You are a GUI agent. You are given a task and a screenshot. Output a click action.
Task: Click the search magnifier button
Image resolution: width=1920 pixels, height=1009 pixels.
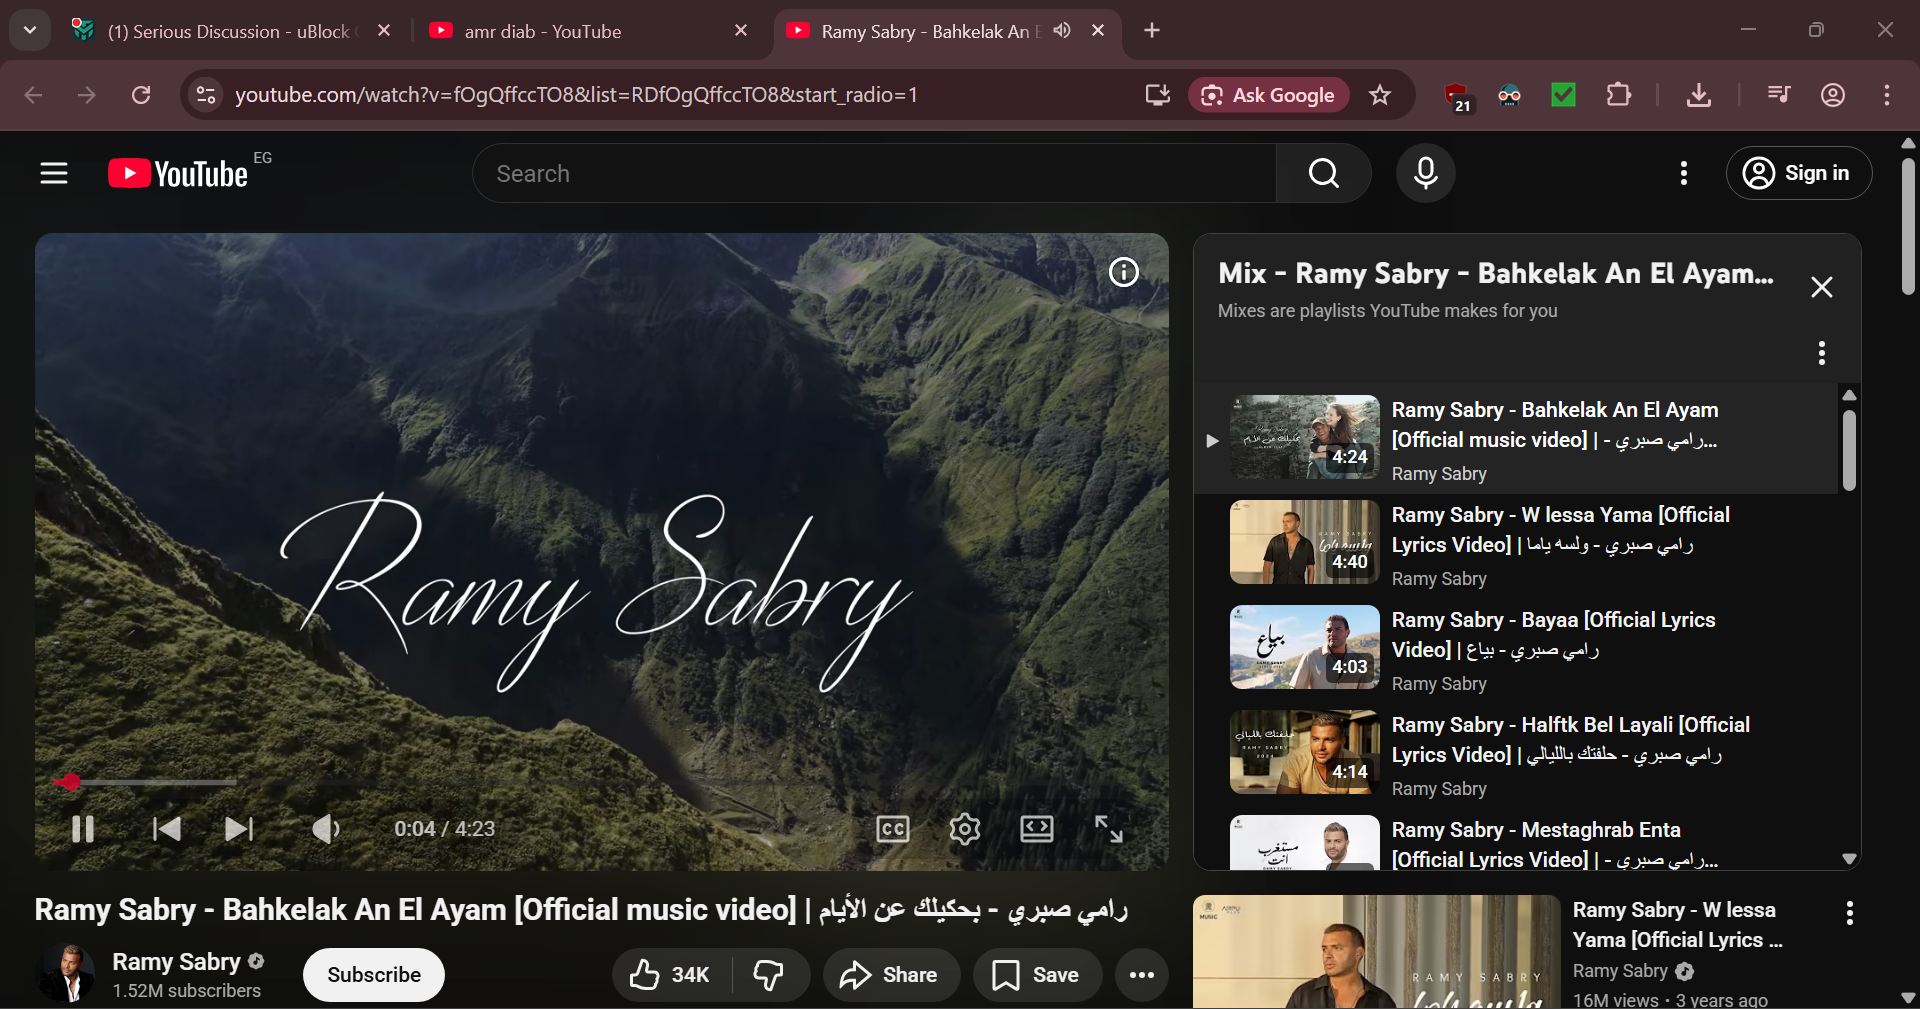pyautogui.click(x=1323, y=174)
